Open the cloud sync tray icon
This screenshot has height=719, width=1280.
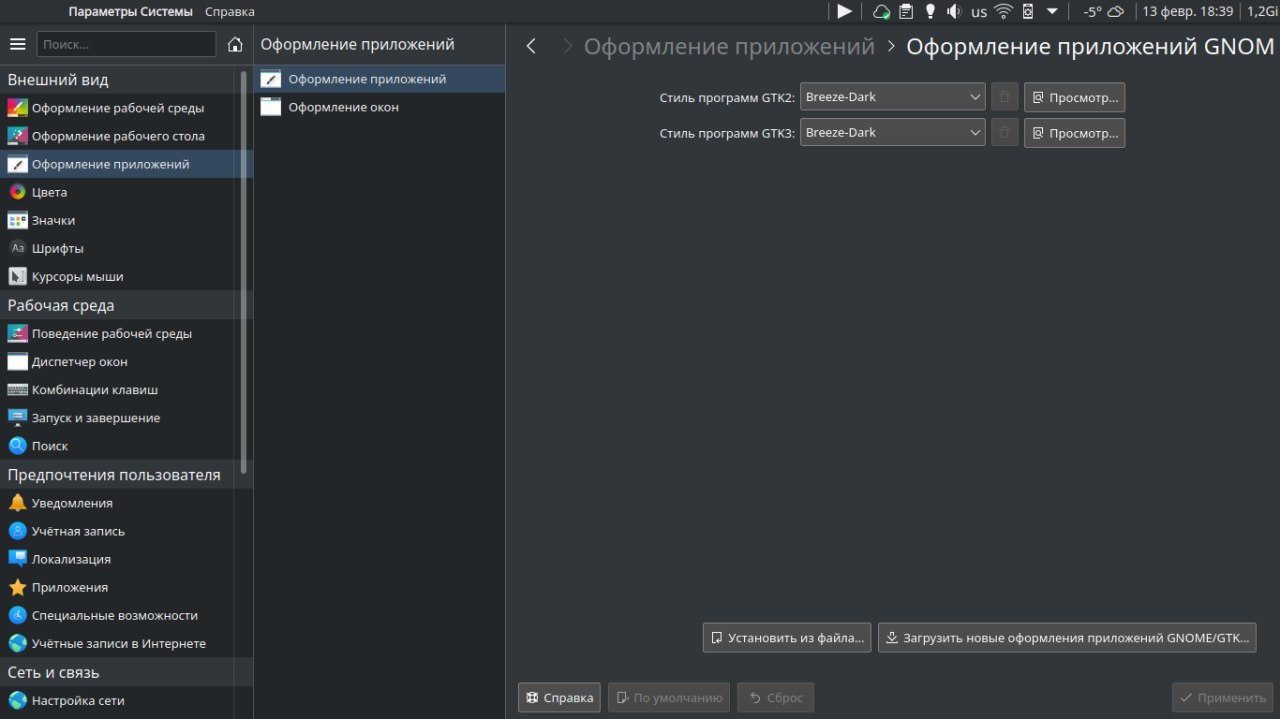click(881, 12)
